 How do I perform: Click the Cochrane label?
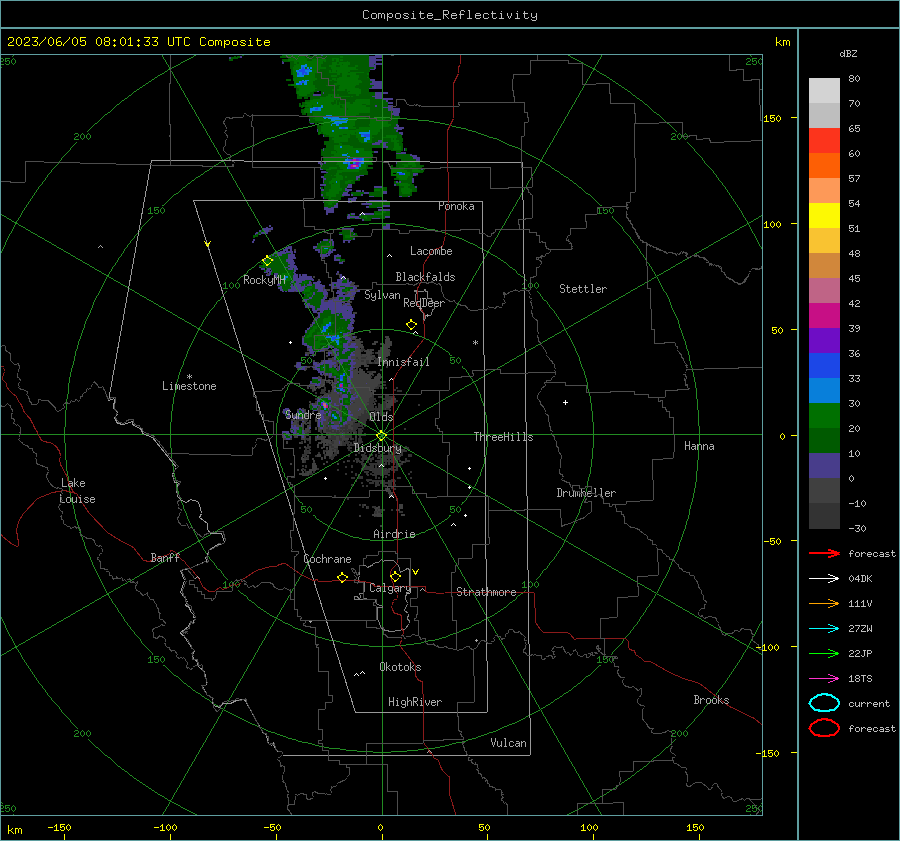pyautogui.click(x=327, y=559)
